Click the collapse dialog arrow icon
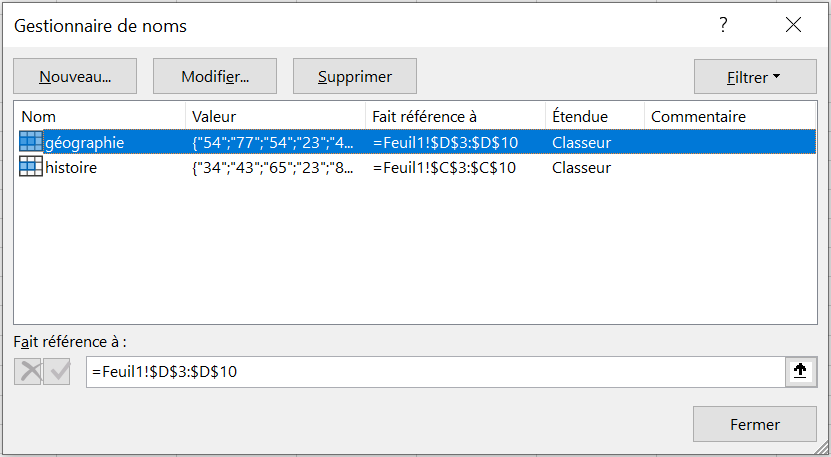 800,371
